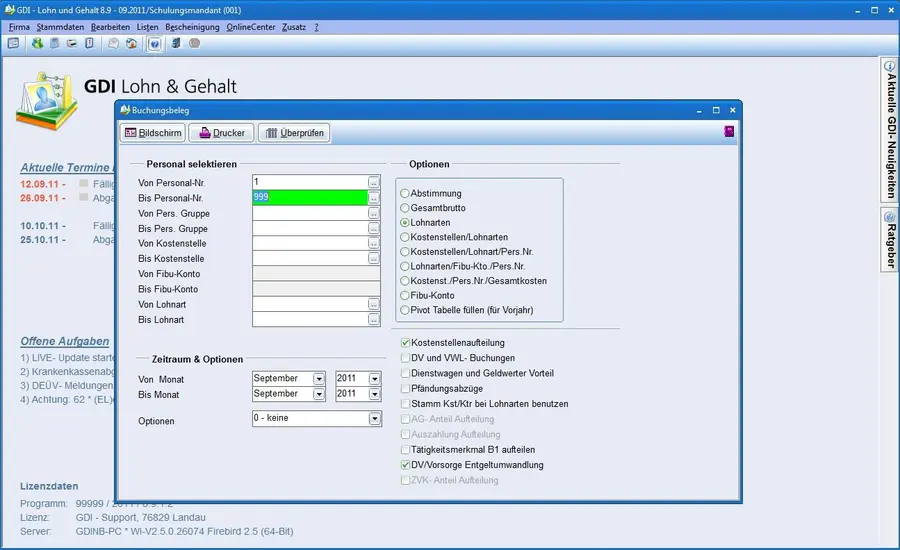Select the Fibu-Konto radio option

(x=405, y=296)
